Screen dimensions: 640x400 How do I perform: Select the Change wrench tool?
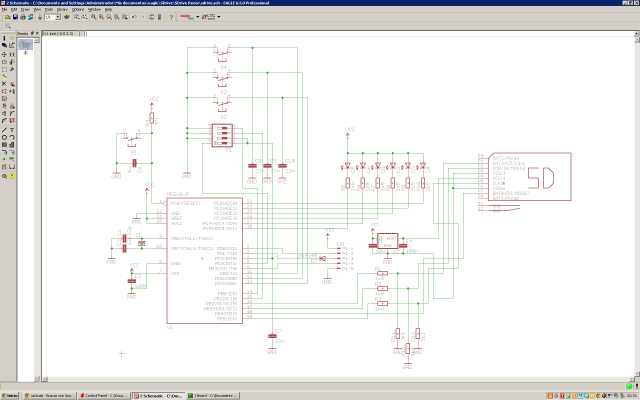(x=12, y=69)
